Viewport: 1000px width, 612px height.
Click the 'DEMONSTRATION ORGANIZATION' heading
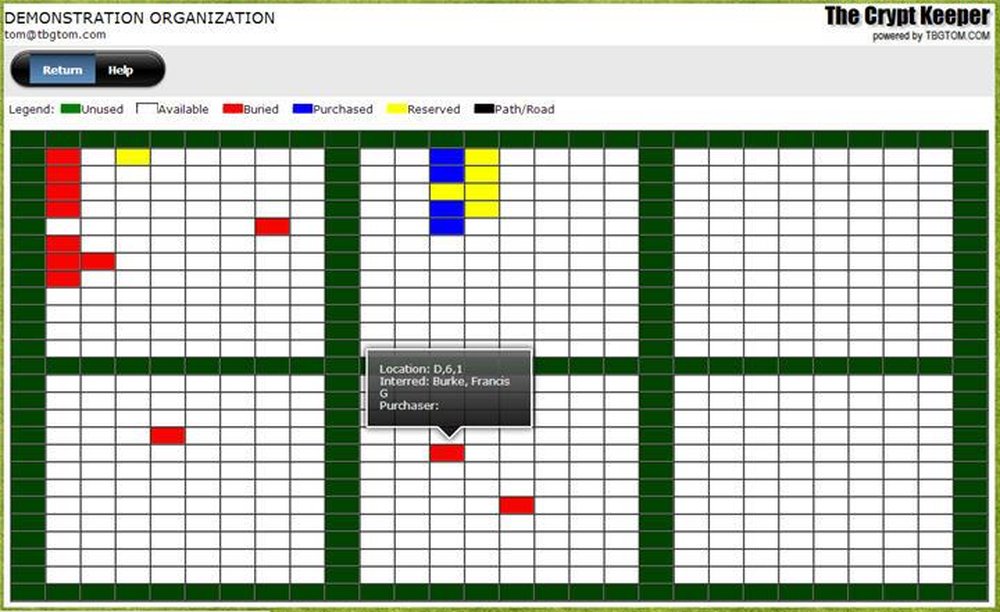coord(140,18)
